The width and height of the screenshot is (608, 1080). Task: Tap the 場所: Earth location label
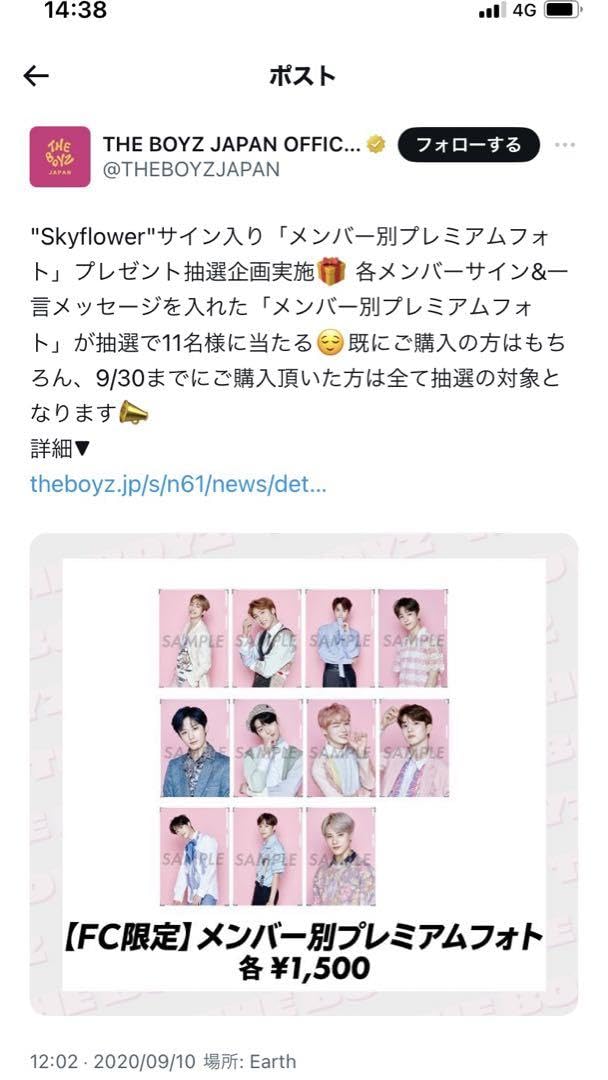point(250,1061)
